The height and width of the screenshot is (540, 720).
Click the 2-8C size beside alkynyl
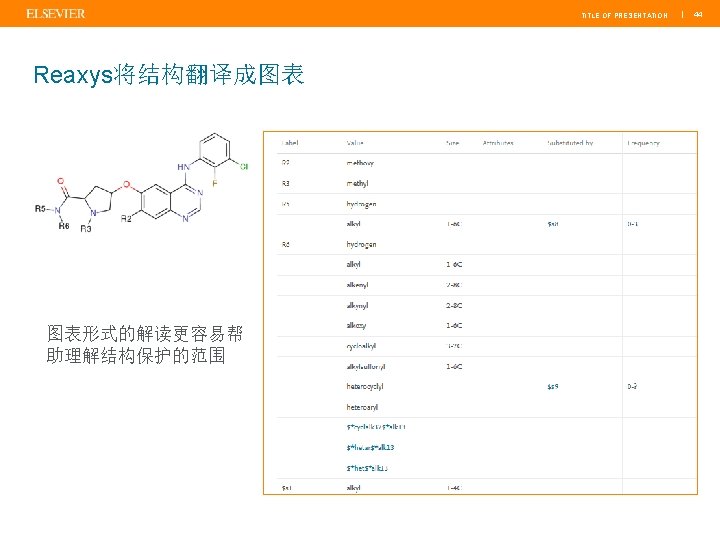coord(454,305)
